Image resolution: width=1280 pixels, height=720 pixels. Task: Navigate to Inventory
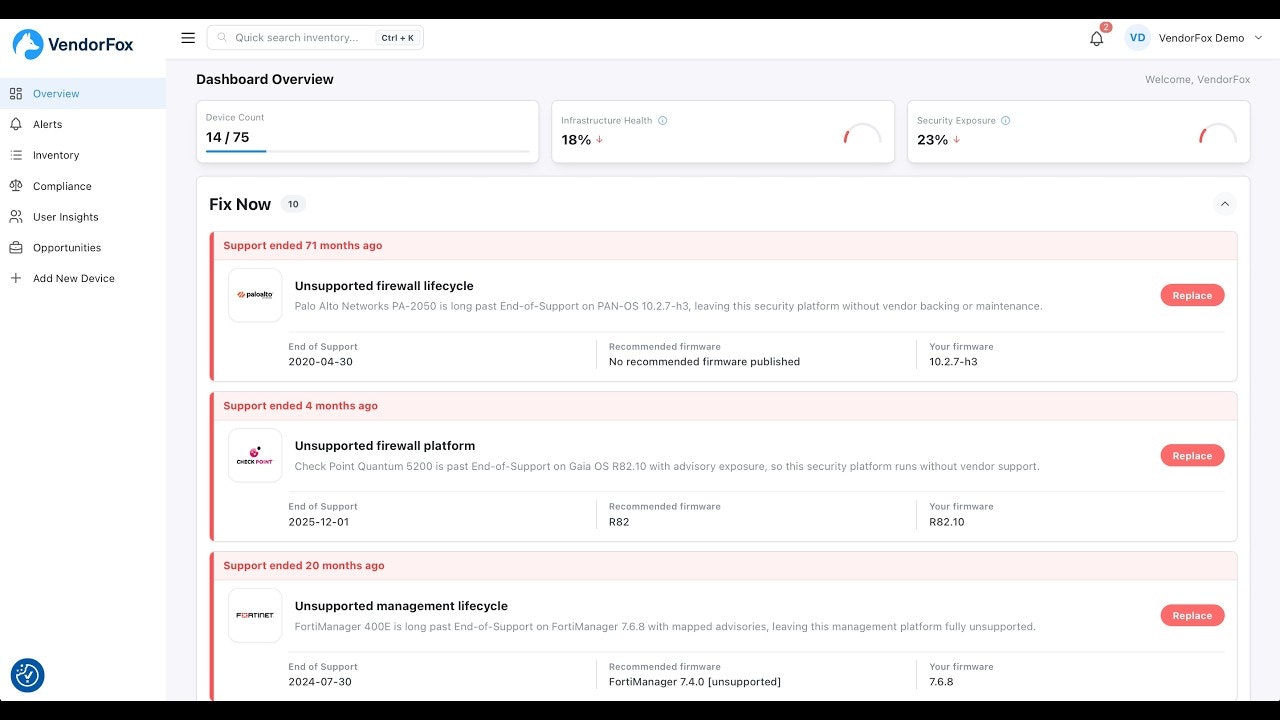[83, 155]
